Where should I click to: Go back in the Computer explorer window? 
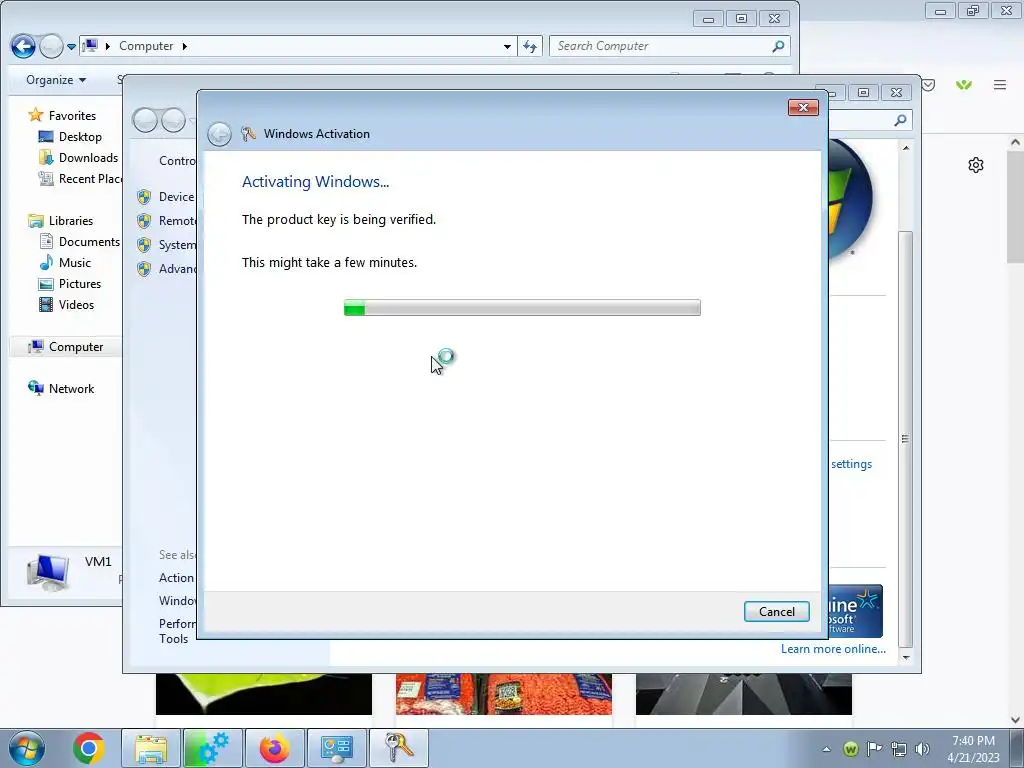[23, 46]
